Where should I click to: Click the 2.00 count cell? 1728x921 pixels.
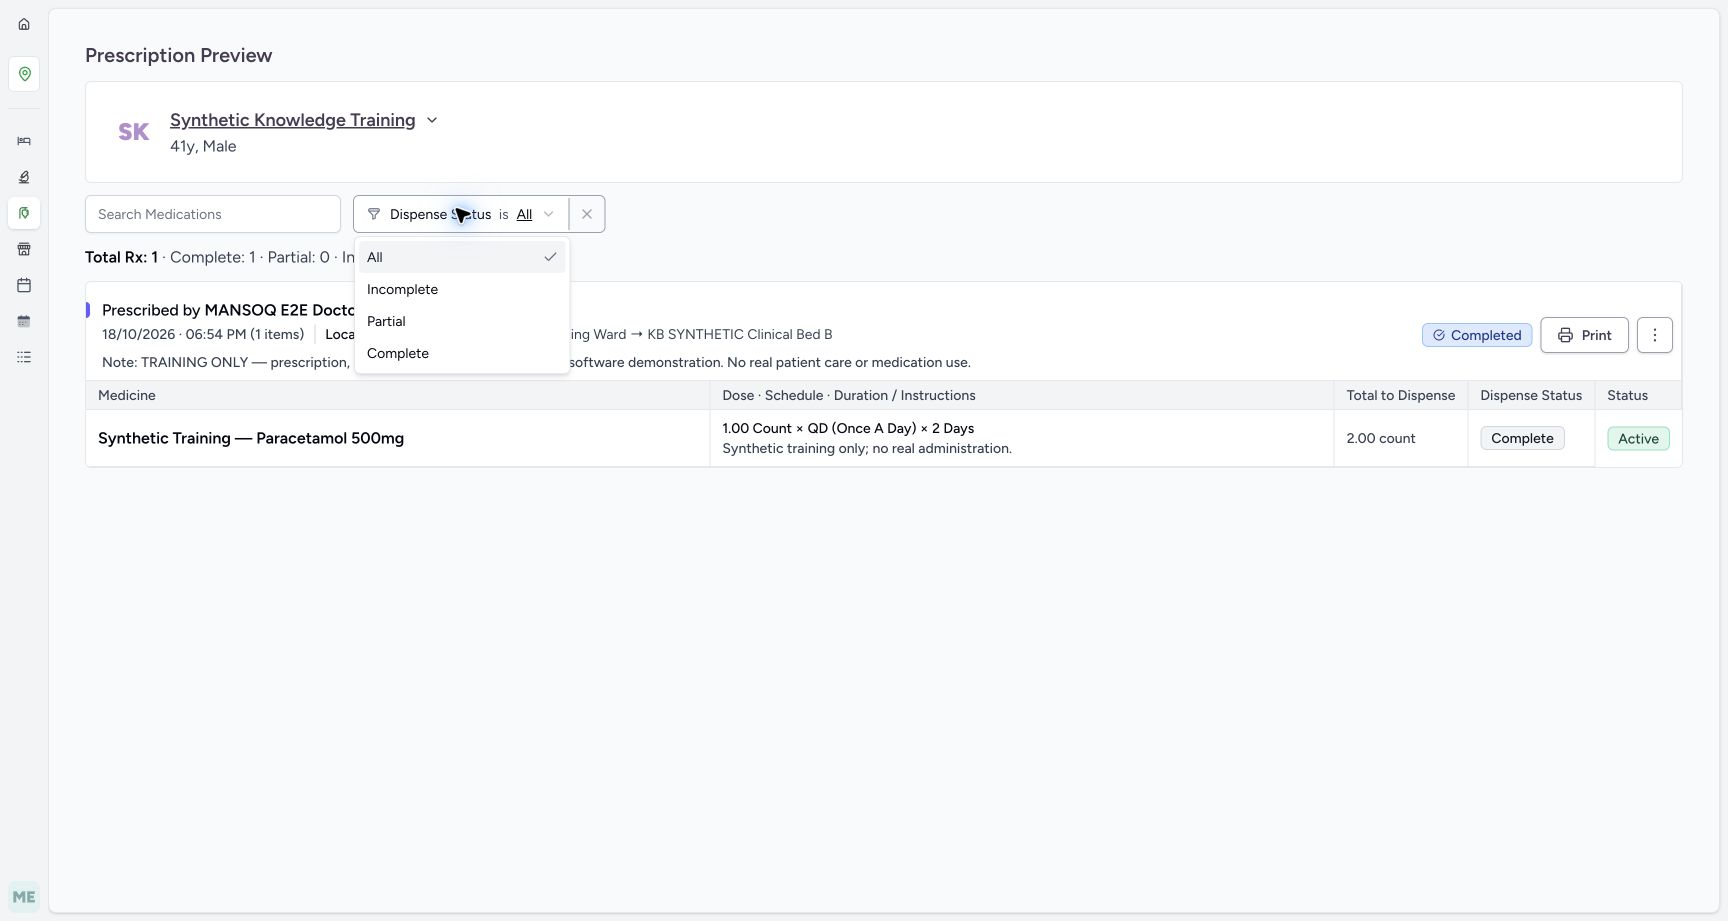(x=1381, y=438)
